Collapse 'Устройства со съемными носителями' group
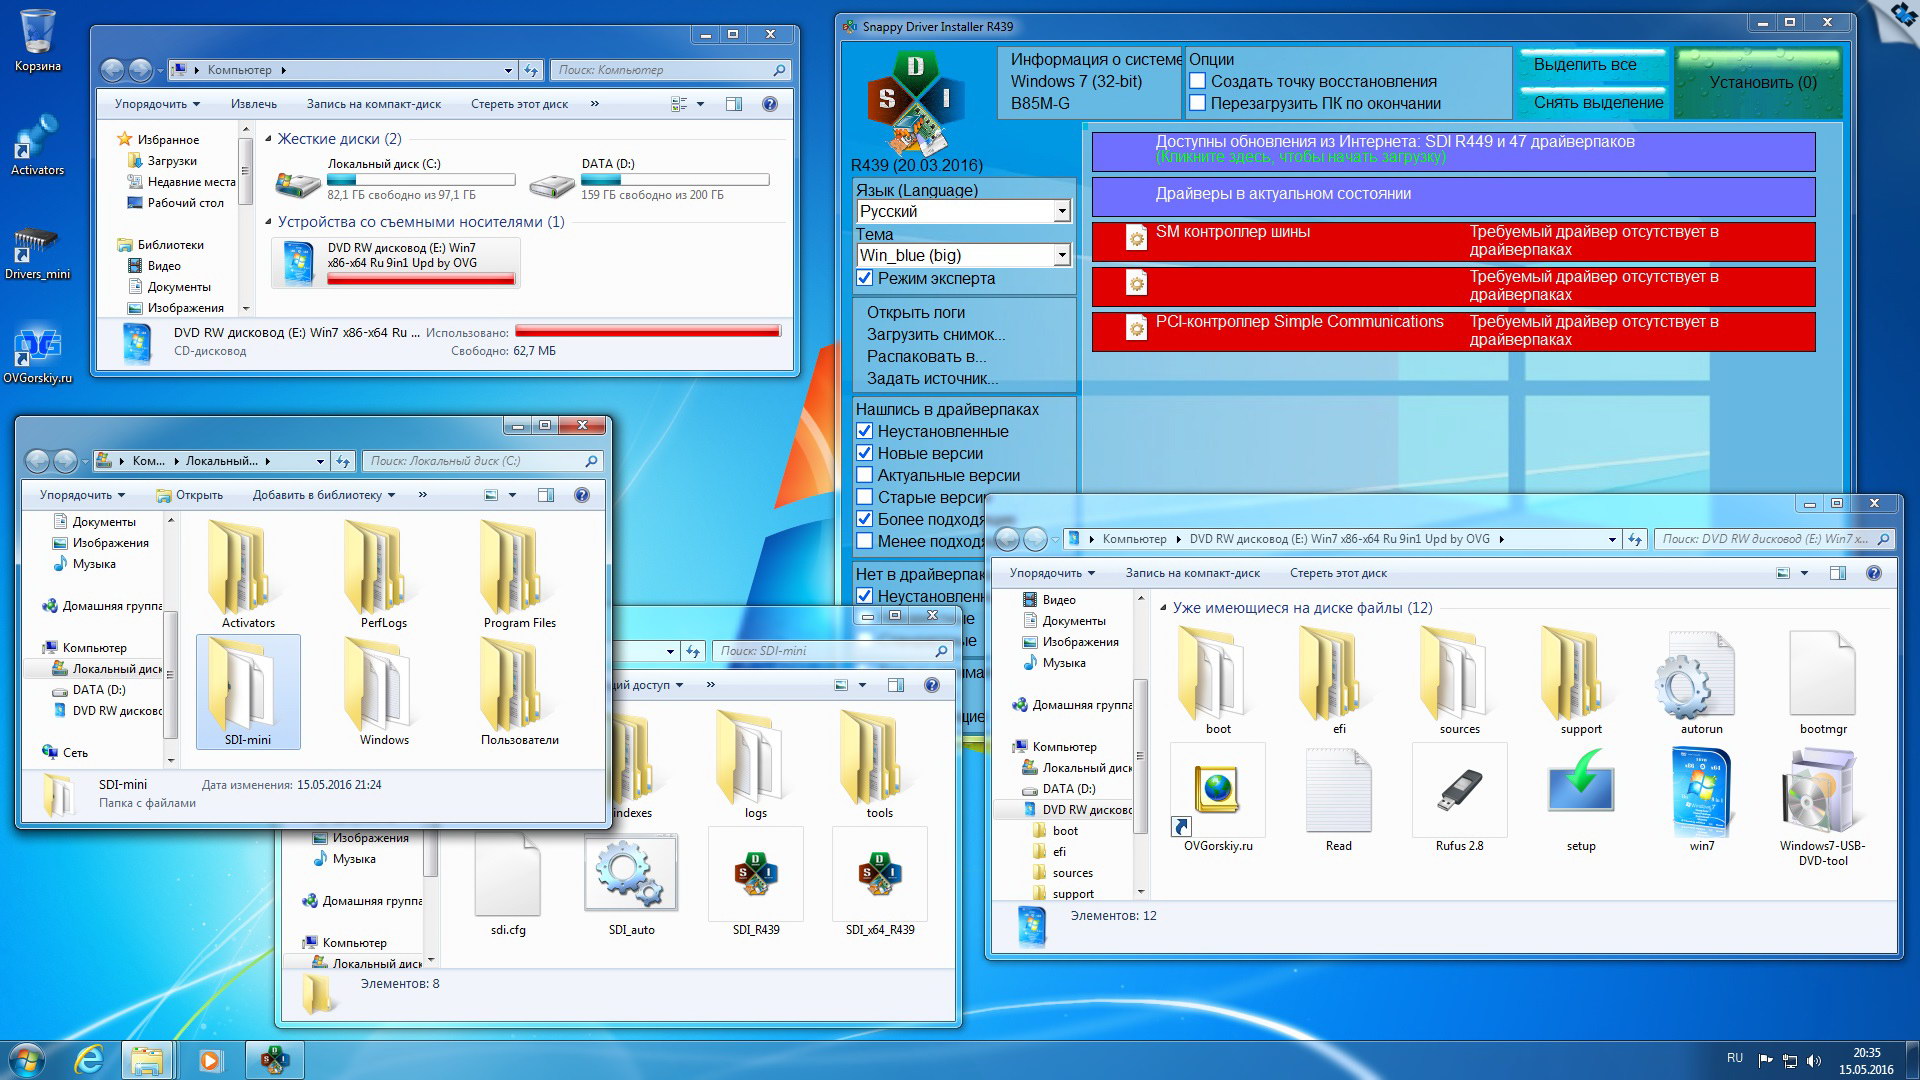Viewport: 1920px width, 1080px height. (268, 222)
